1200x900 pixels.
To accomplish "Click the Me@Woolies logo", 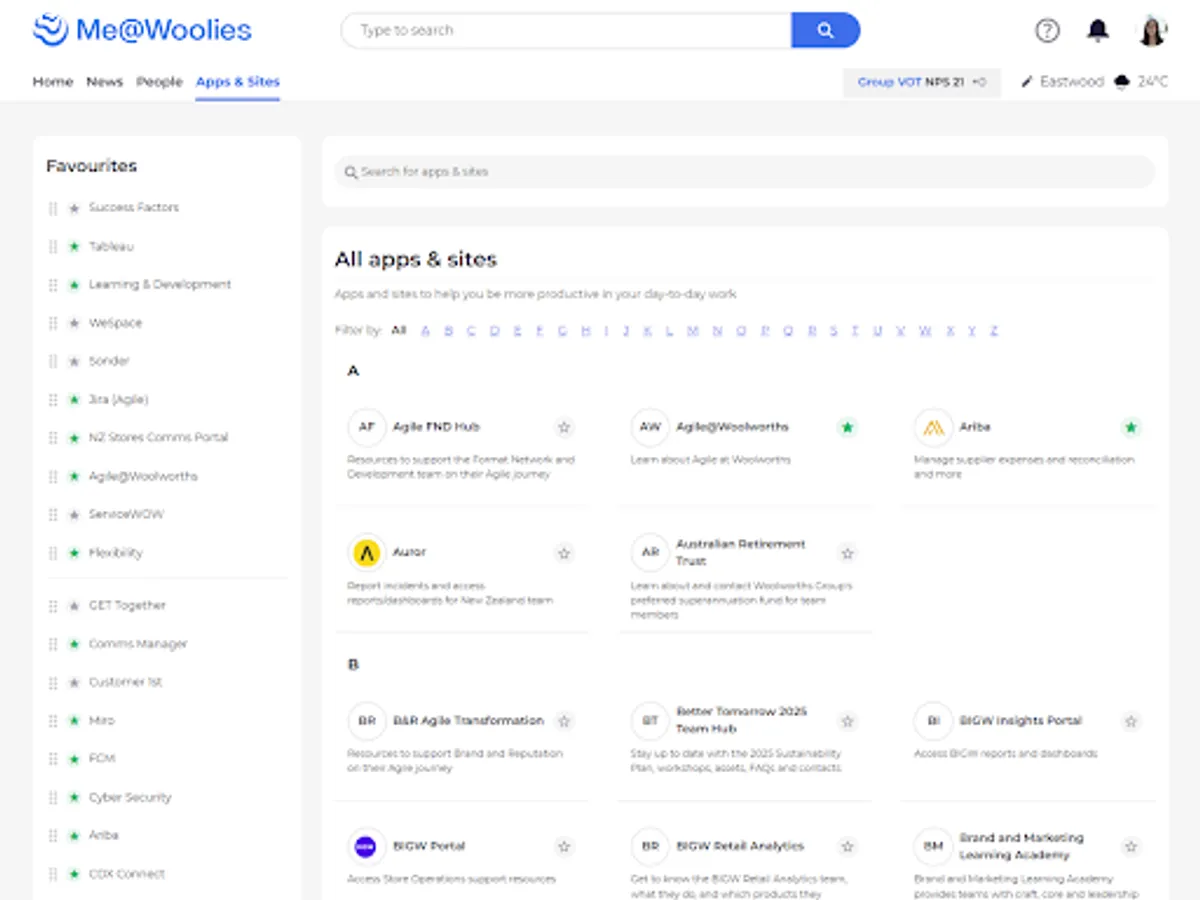I will (x=142, y=30).
